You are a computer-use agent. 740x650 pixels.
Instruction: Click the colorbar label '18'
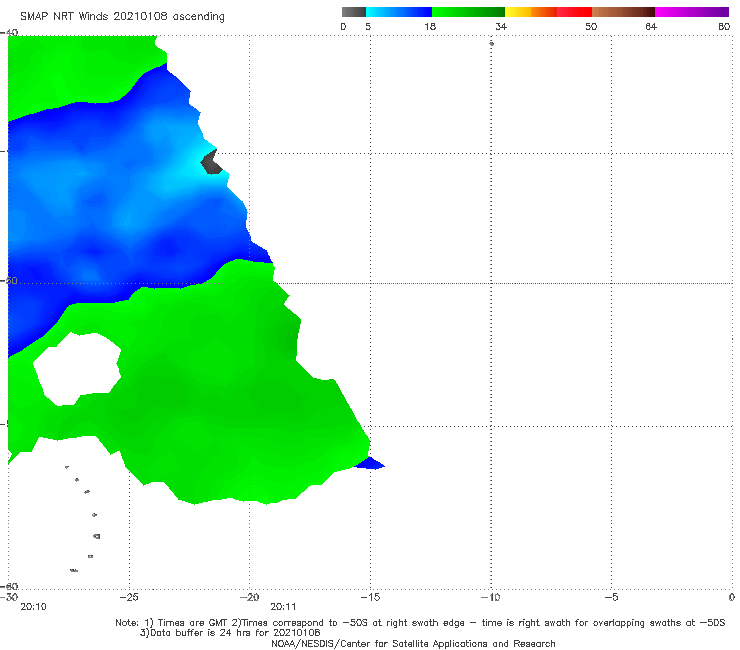[430, 27]
